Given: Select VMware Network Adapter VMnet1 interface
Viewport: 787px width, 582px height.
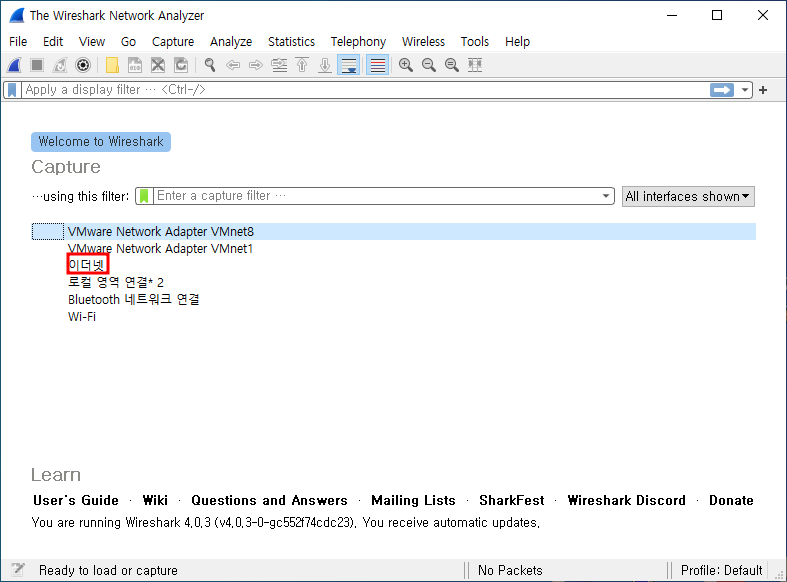Looking at the screenshot, I should (x=394, y=249).
